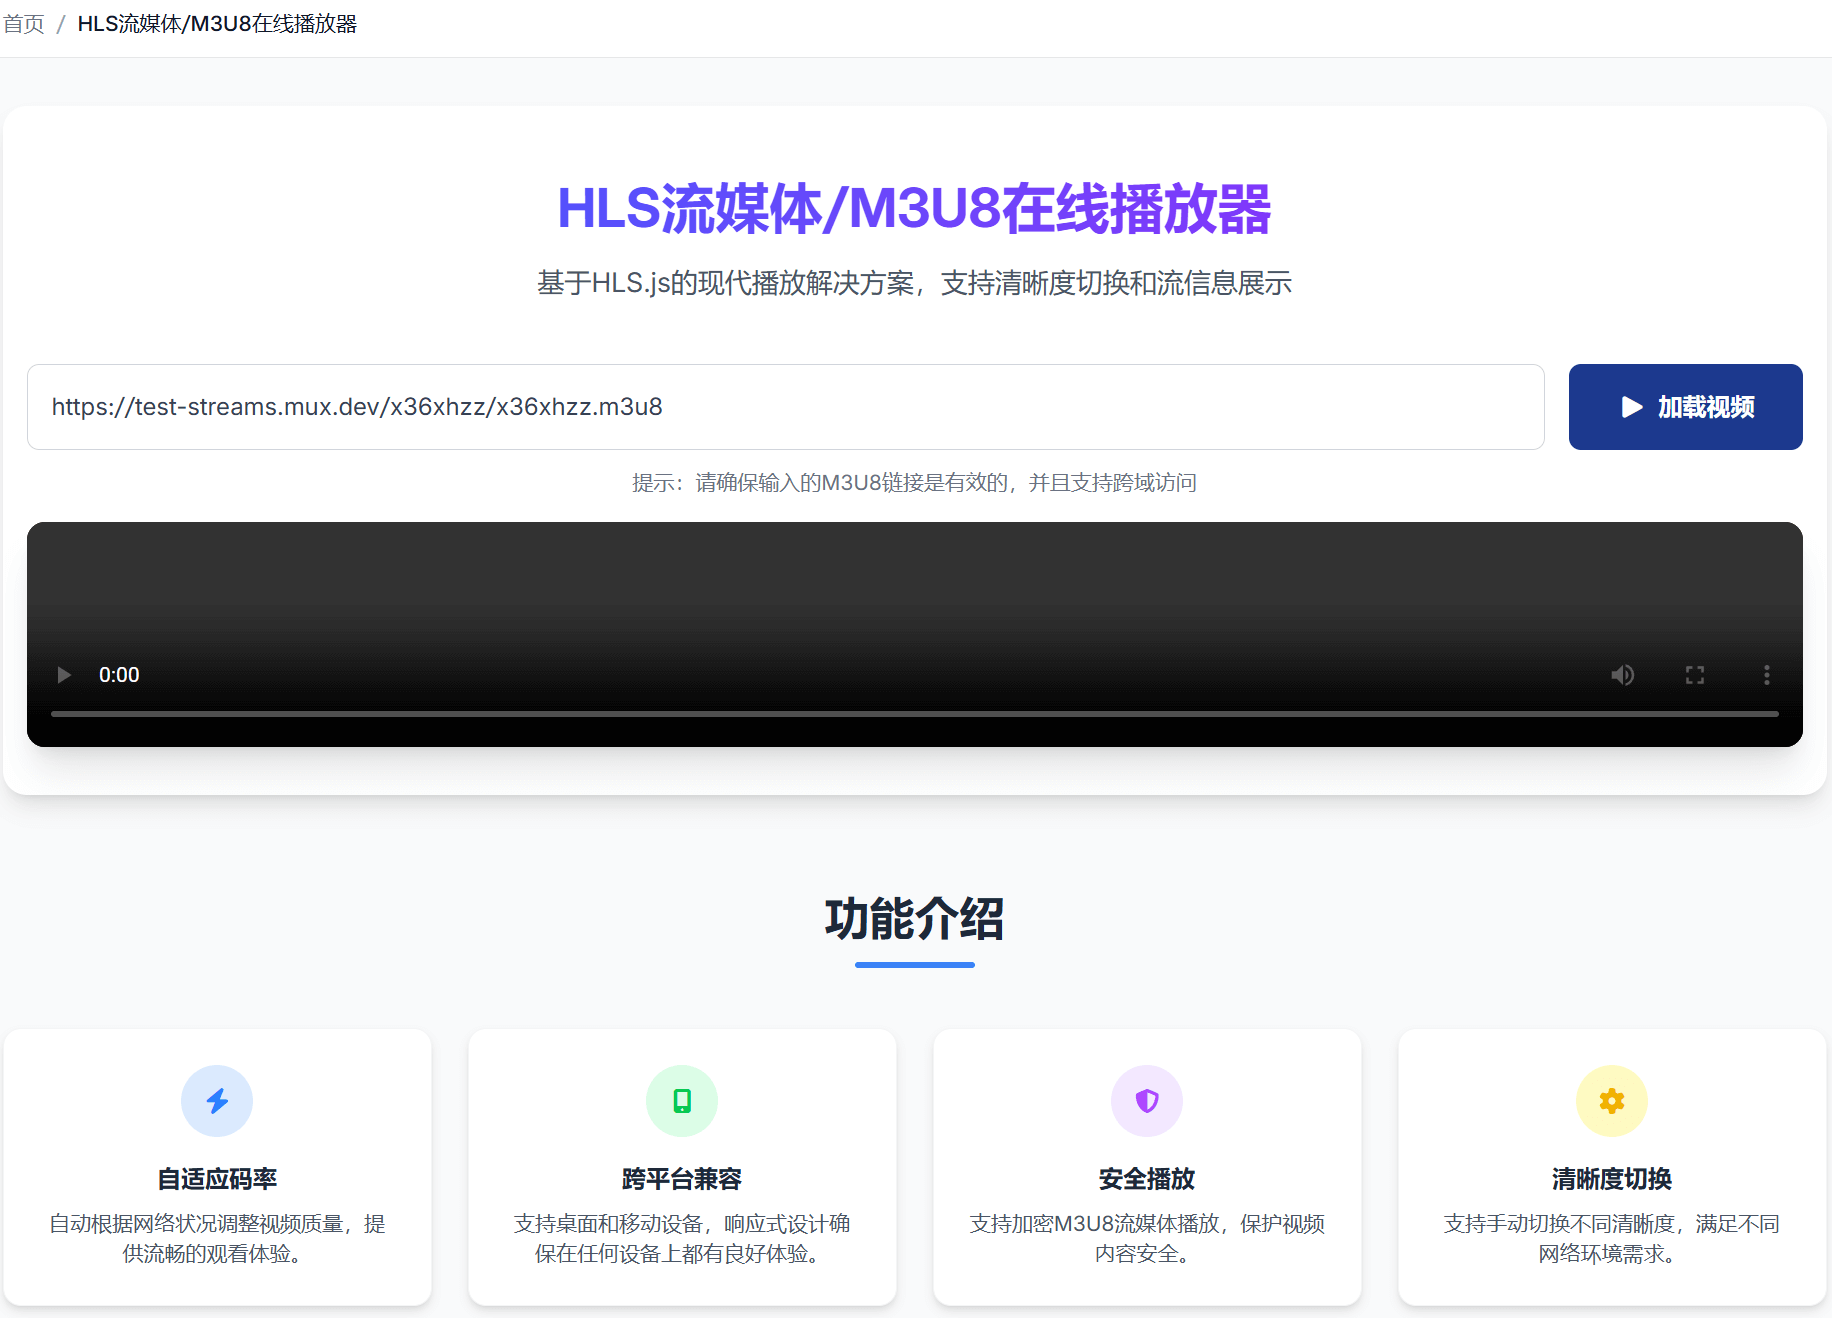This screenshot has height=1318, width=1832.
Task: Select the HLS流媒体/M3U8在线播放器 breadcrumb item
Action: (220, 22)
